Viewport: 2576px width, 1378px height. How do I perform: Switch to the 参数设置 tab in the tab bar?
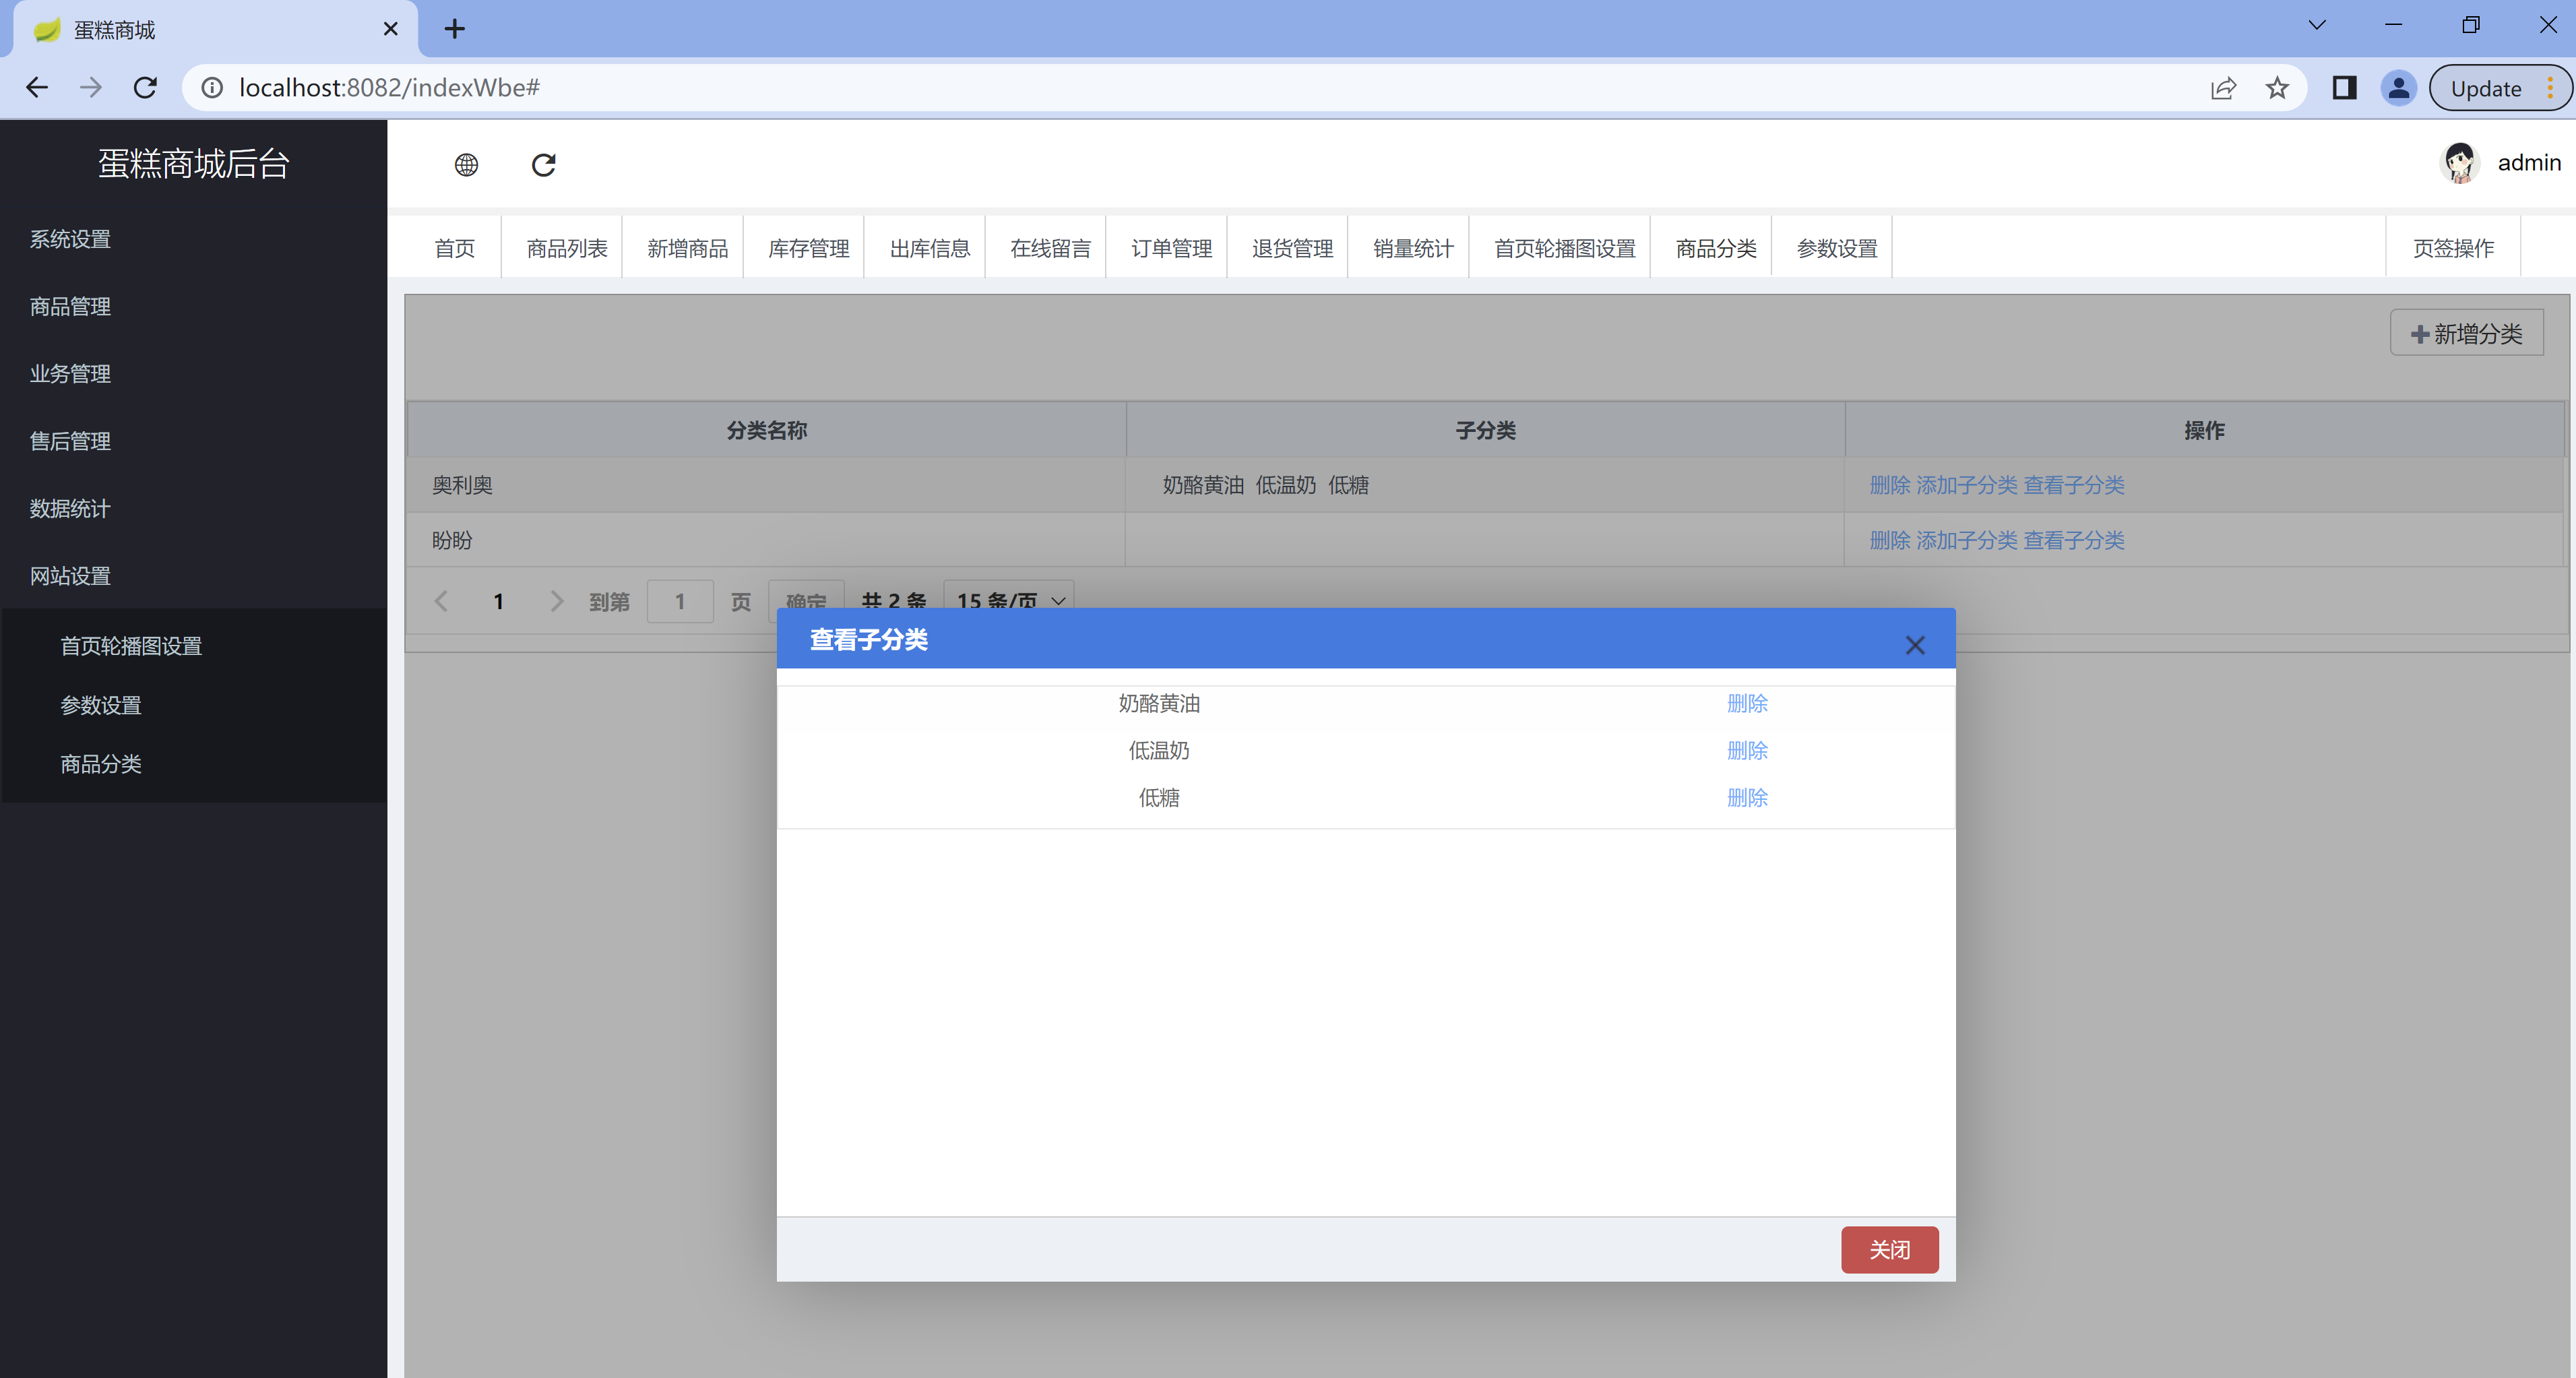(1836, 248)
